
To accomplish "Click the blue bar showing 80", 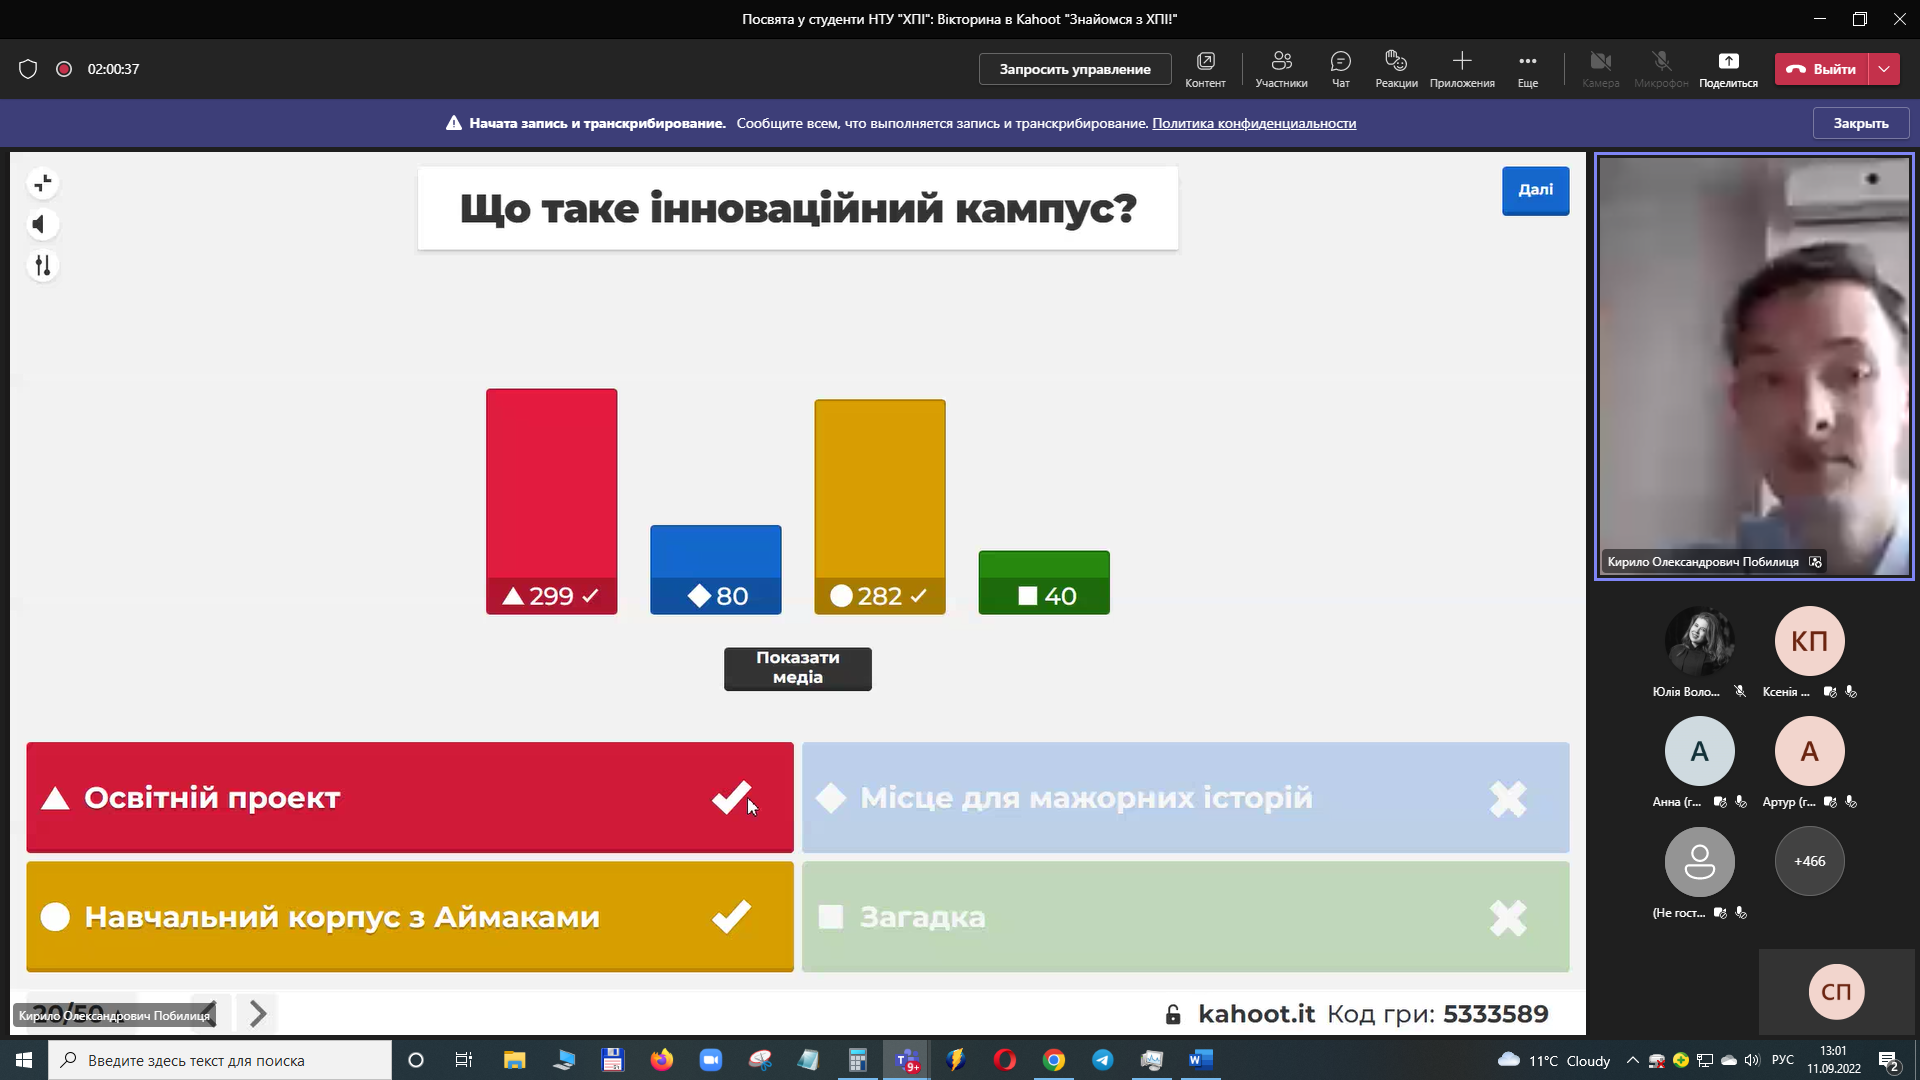I will coord(715,569).
